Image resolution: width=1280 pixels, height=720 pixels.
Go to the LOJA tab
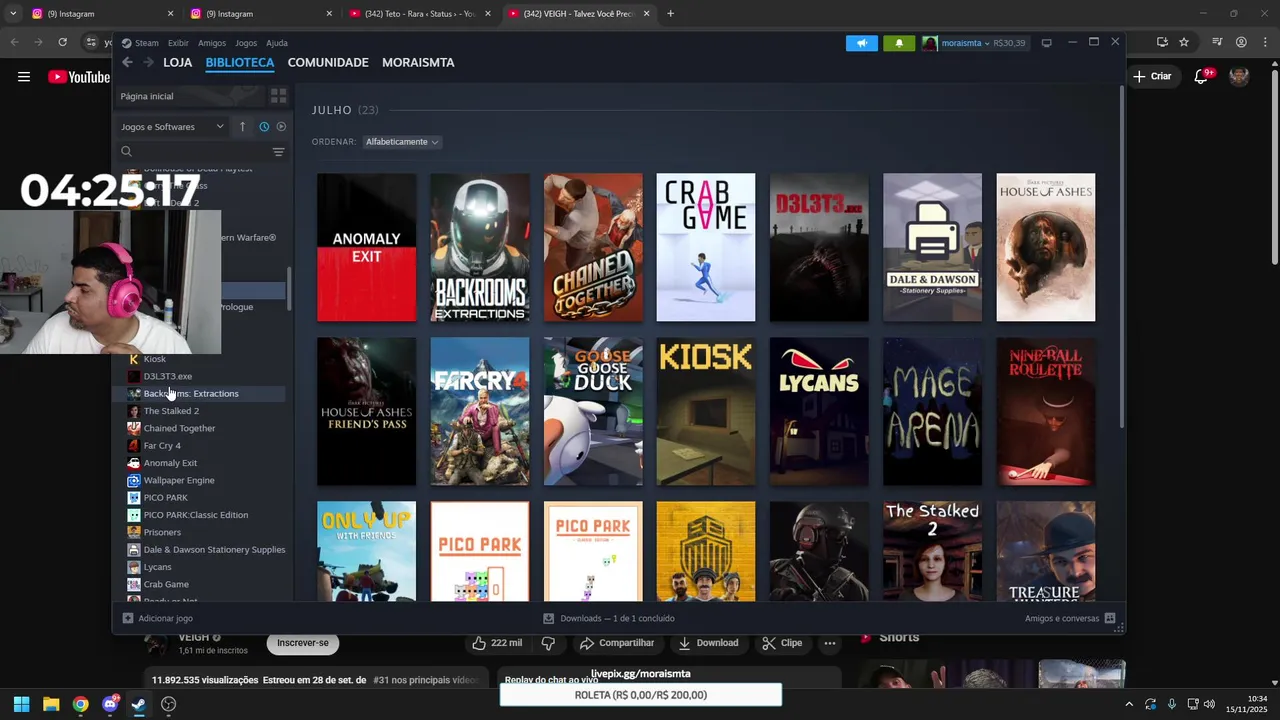[177, 62]
